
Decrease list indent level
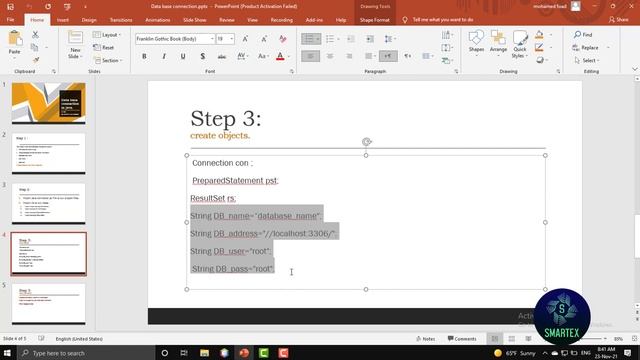click(x=351, y=39)
